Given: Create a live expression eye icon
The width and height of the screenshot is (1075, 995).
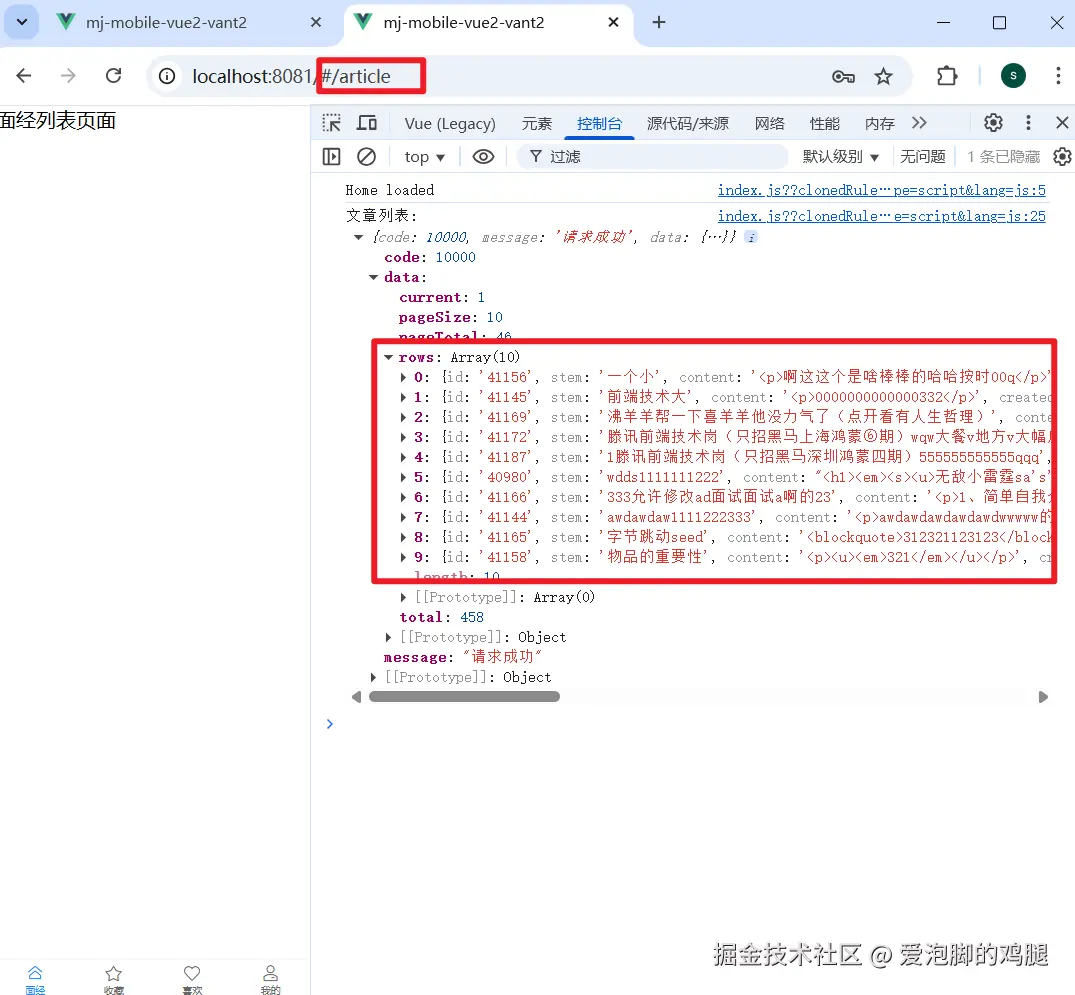Looking at the screenshot, I should [x=483, y=156].
